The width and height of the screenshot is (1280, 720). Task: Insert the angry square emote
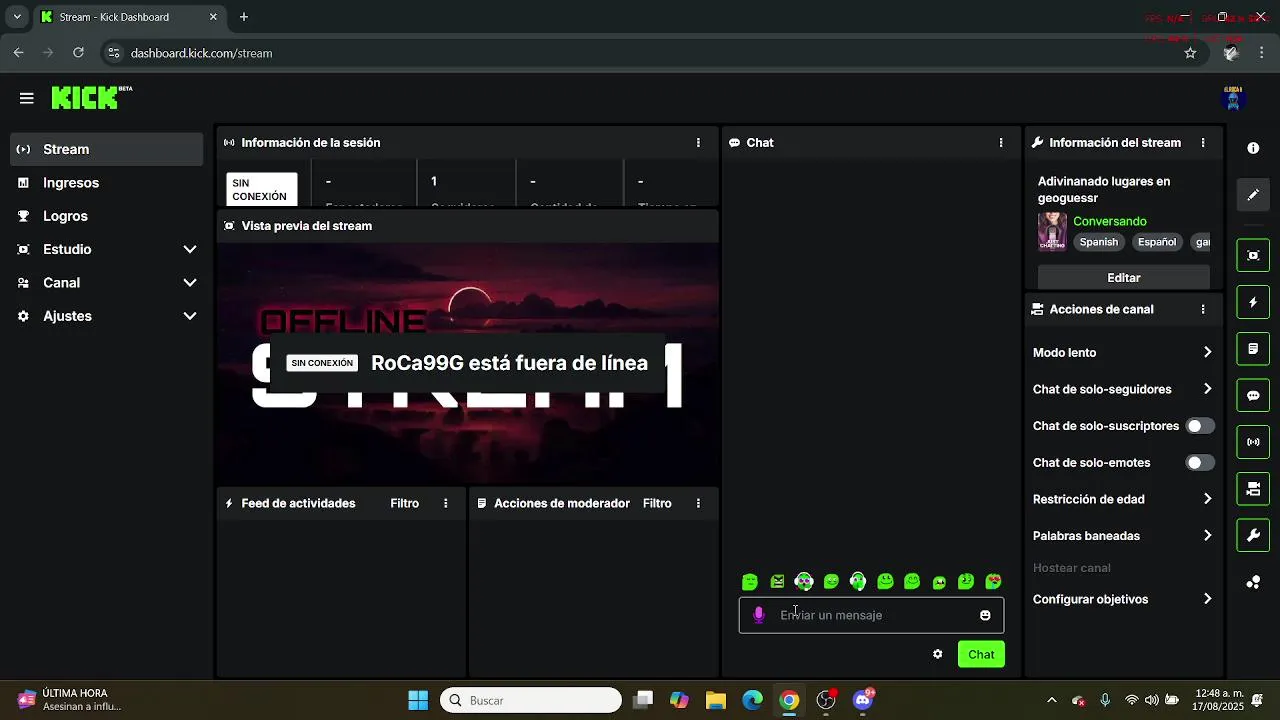pyautogui.click(x=777, y=582)
